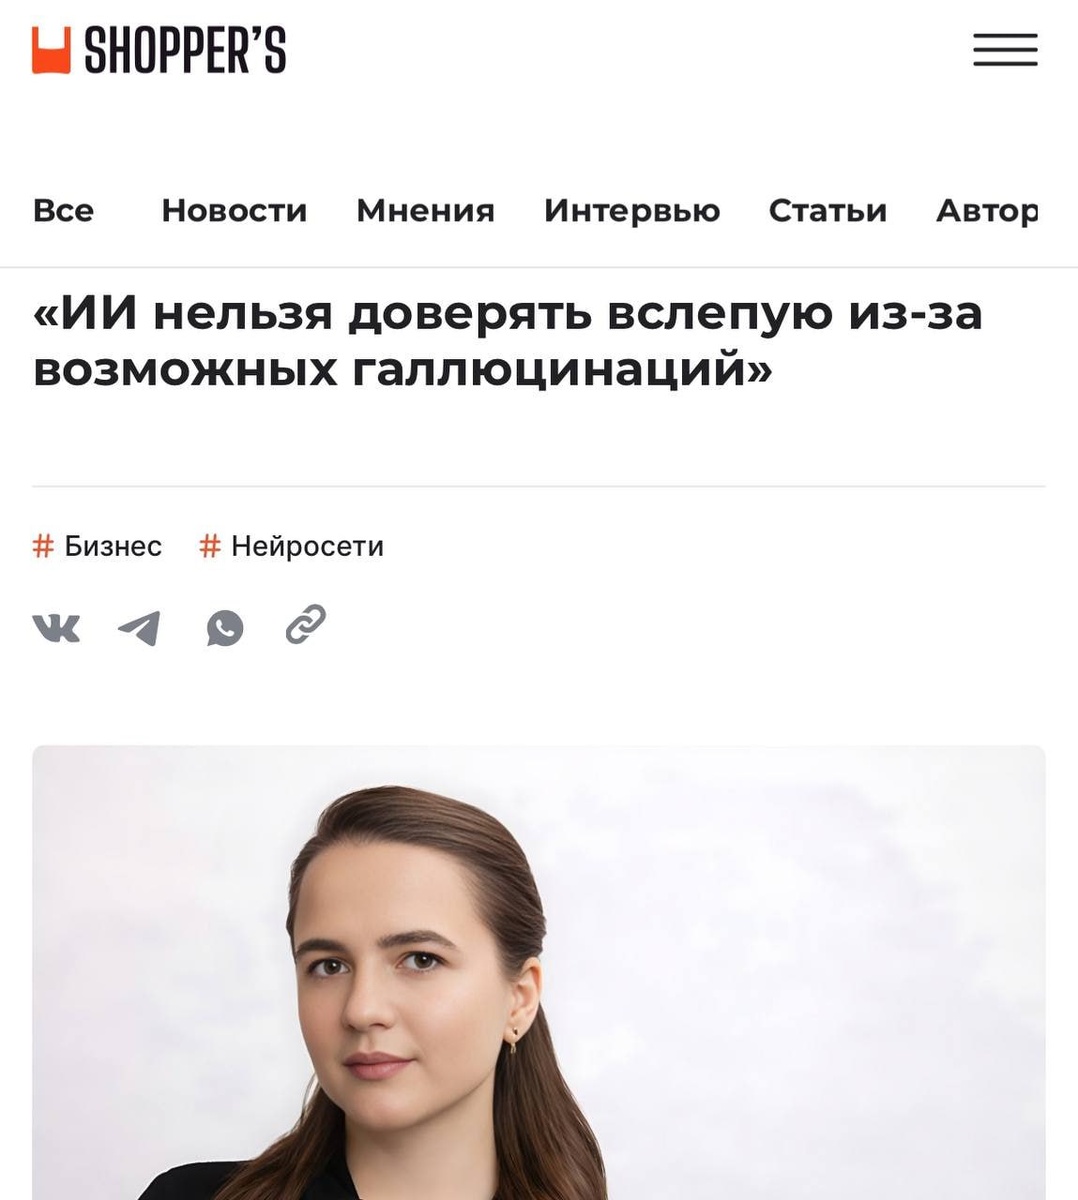
Task: Go to the Интервью tab
Action: [632, 211]
